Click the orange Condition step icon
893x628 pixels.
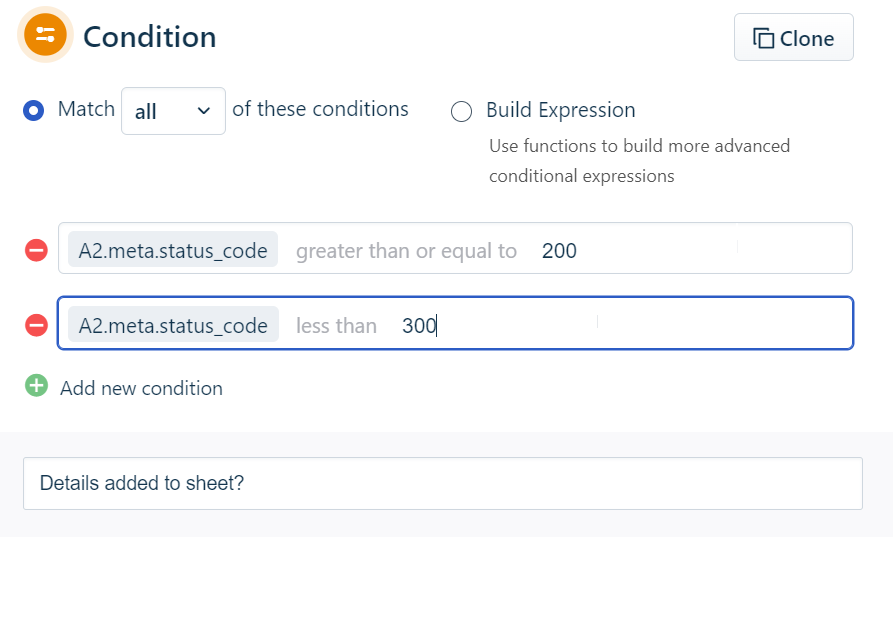click(45, 34)
